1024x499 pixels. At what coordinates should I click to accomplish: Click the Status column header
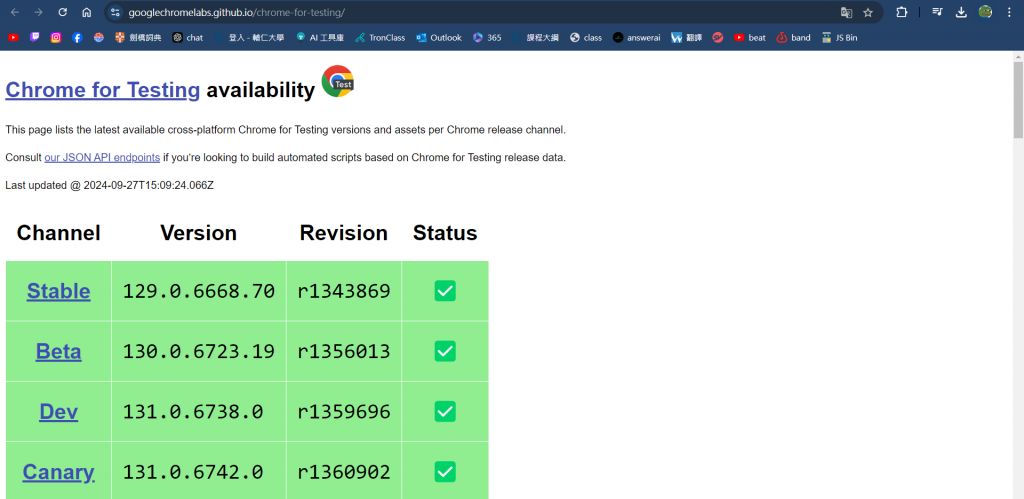click(x=445, y=233)
